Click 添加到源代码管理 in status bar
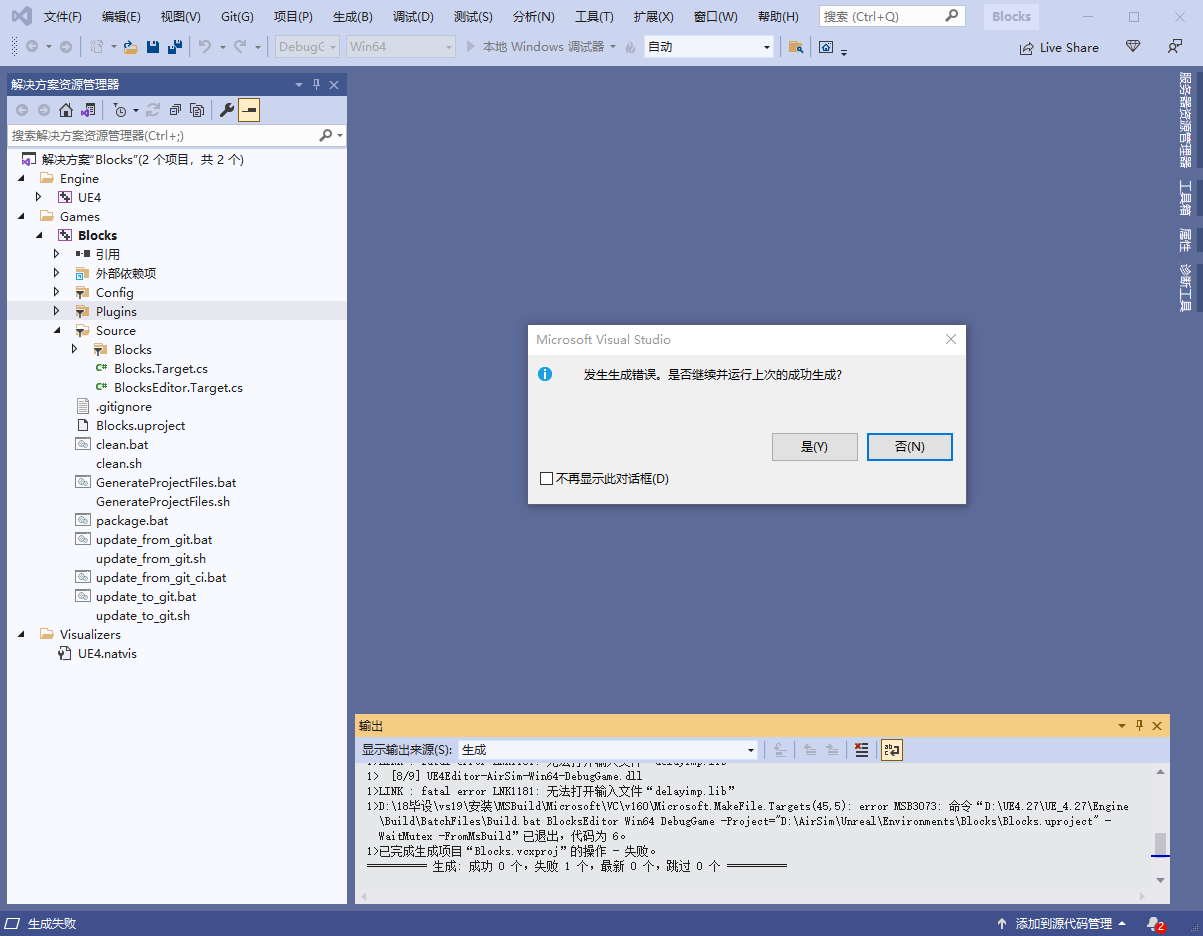The width and height of the screenshot is (1203, 936). click(x=1062, y=924)
